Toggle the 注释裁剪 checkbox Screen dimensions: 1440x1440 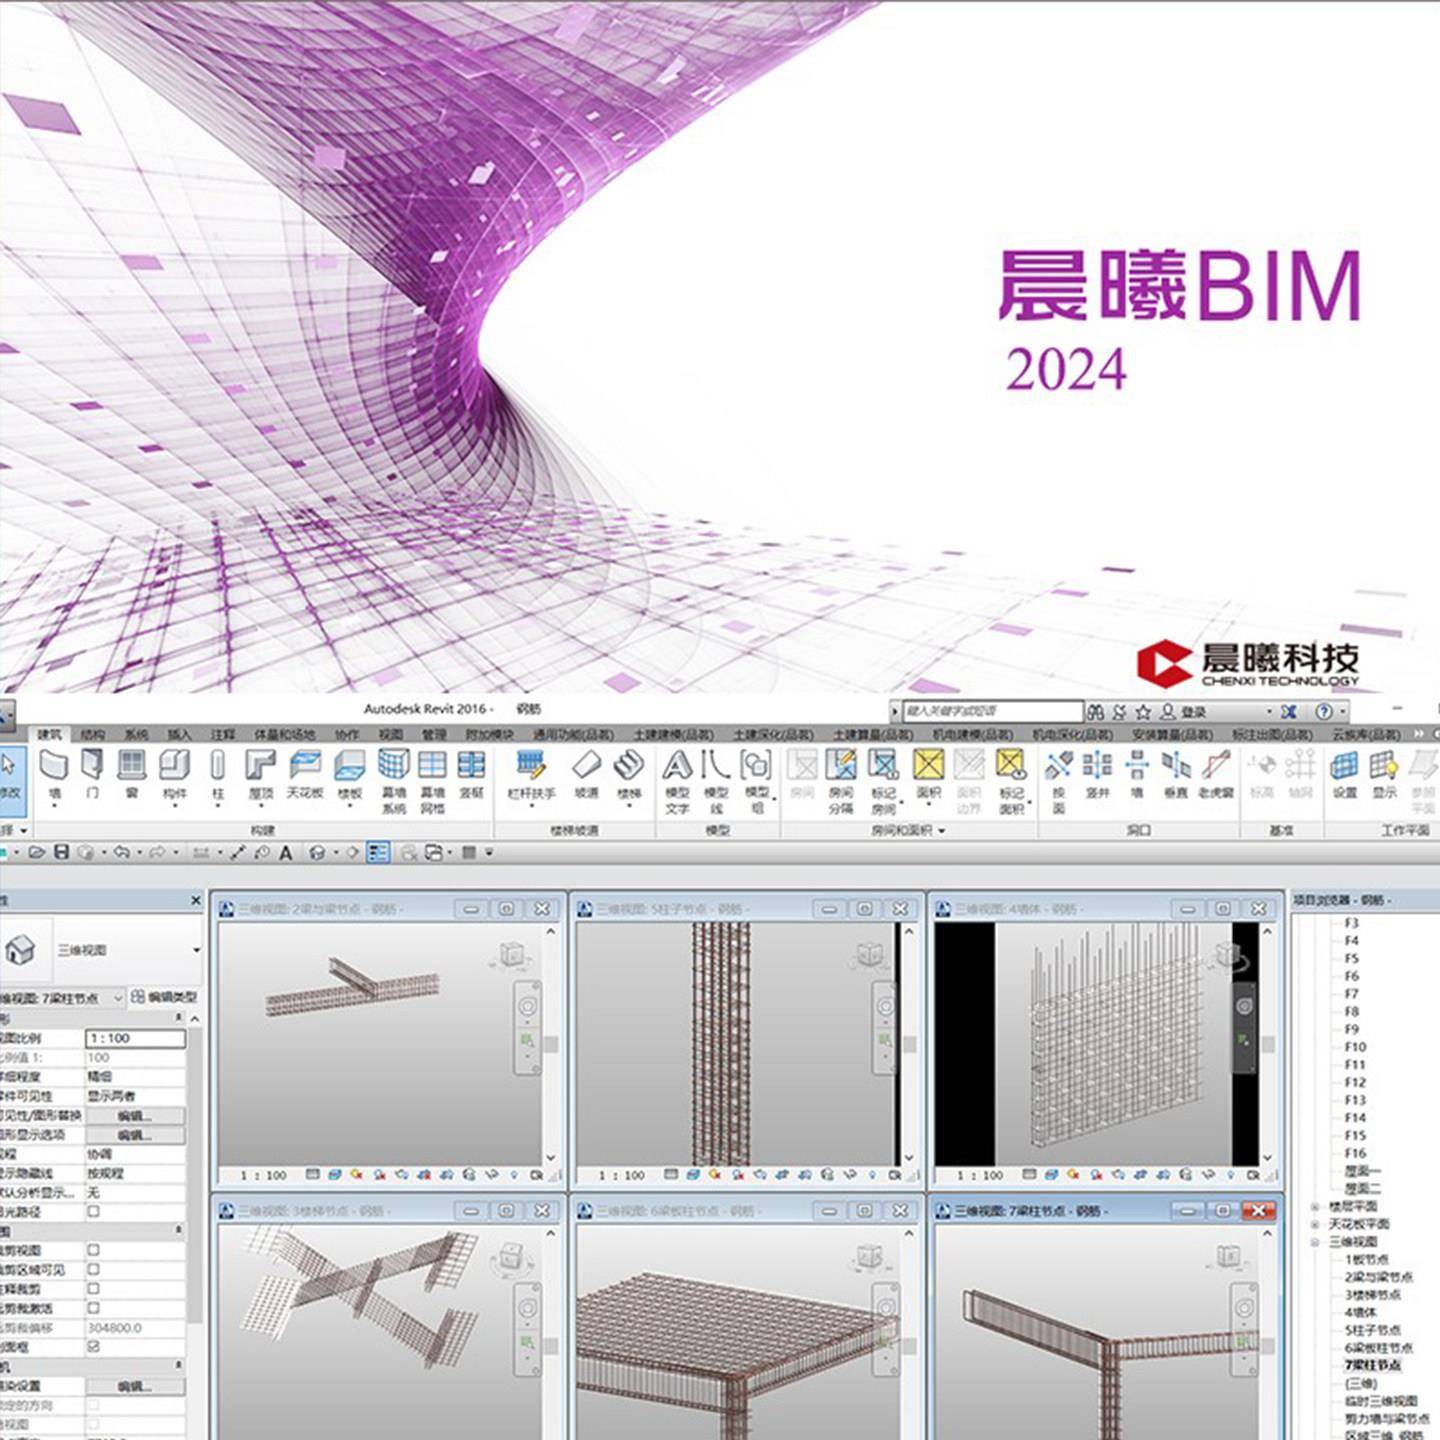coord(93,1289)
